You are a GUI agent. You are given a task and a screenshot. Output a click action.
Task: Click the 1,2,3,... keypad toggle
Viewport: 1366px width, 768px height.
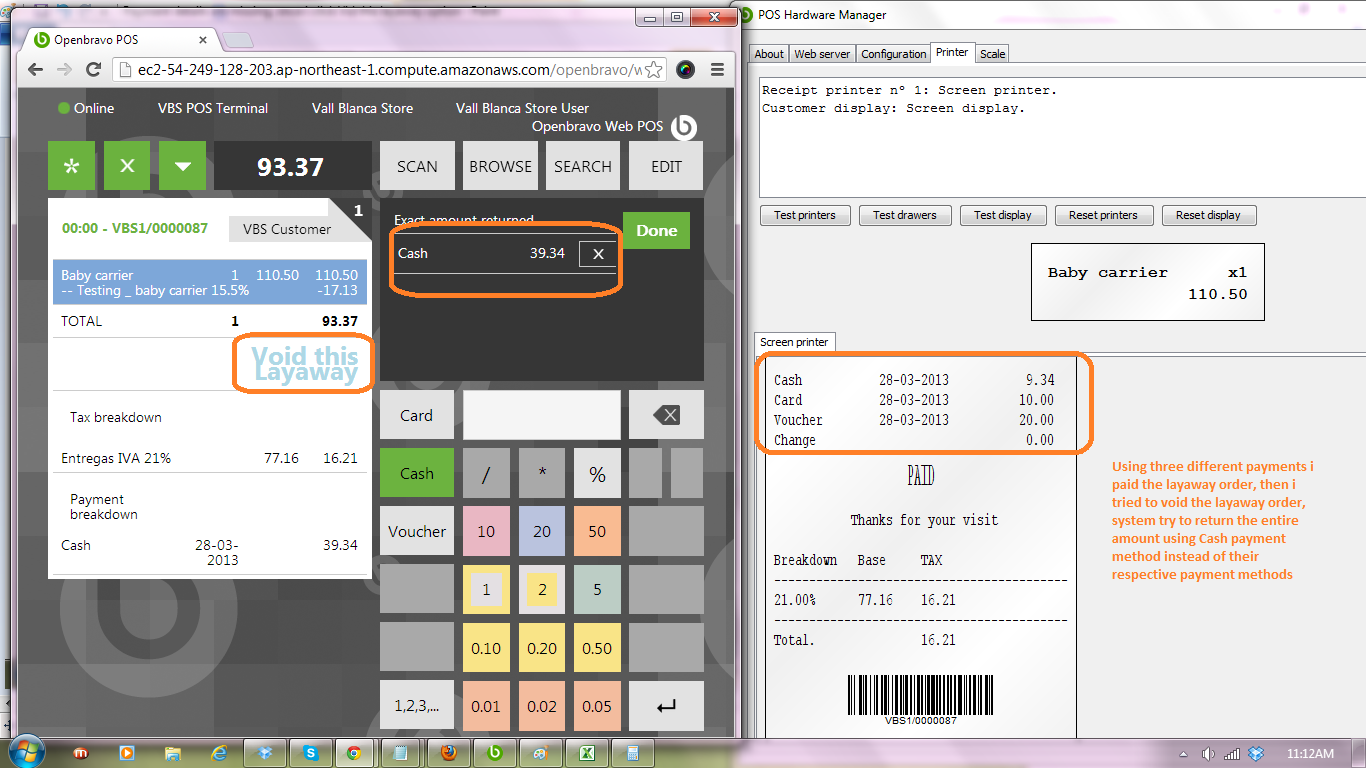coord(417,706)
